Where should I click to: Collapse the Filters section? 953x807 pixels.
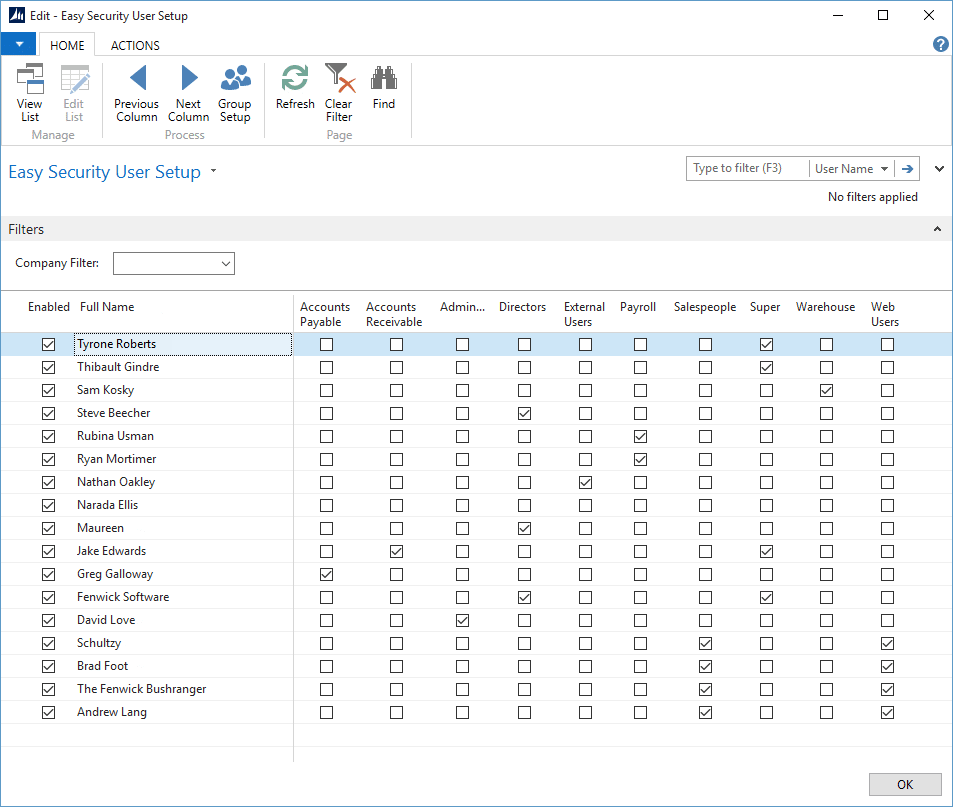tap(937, 229)
